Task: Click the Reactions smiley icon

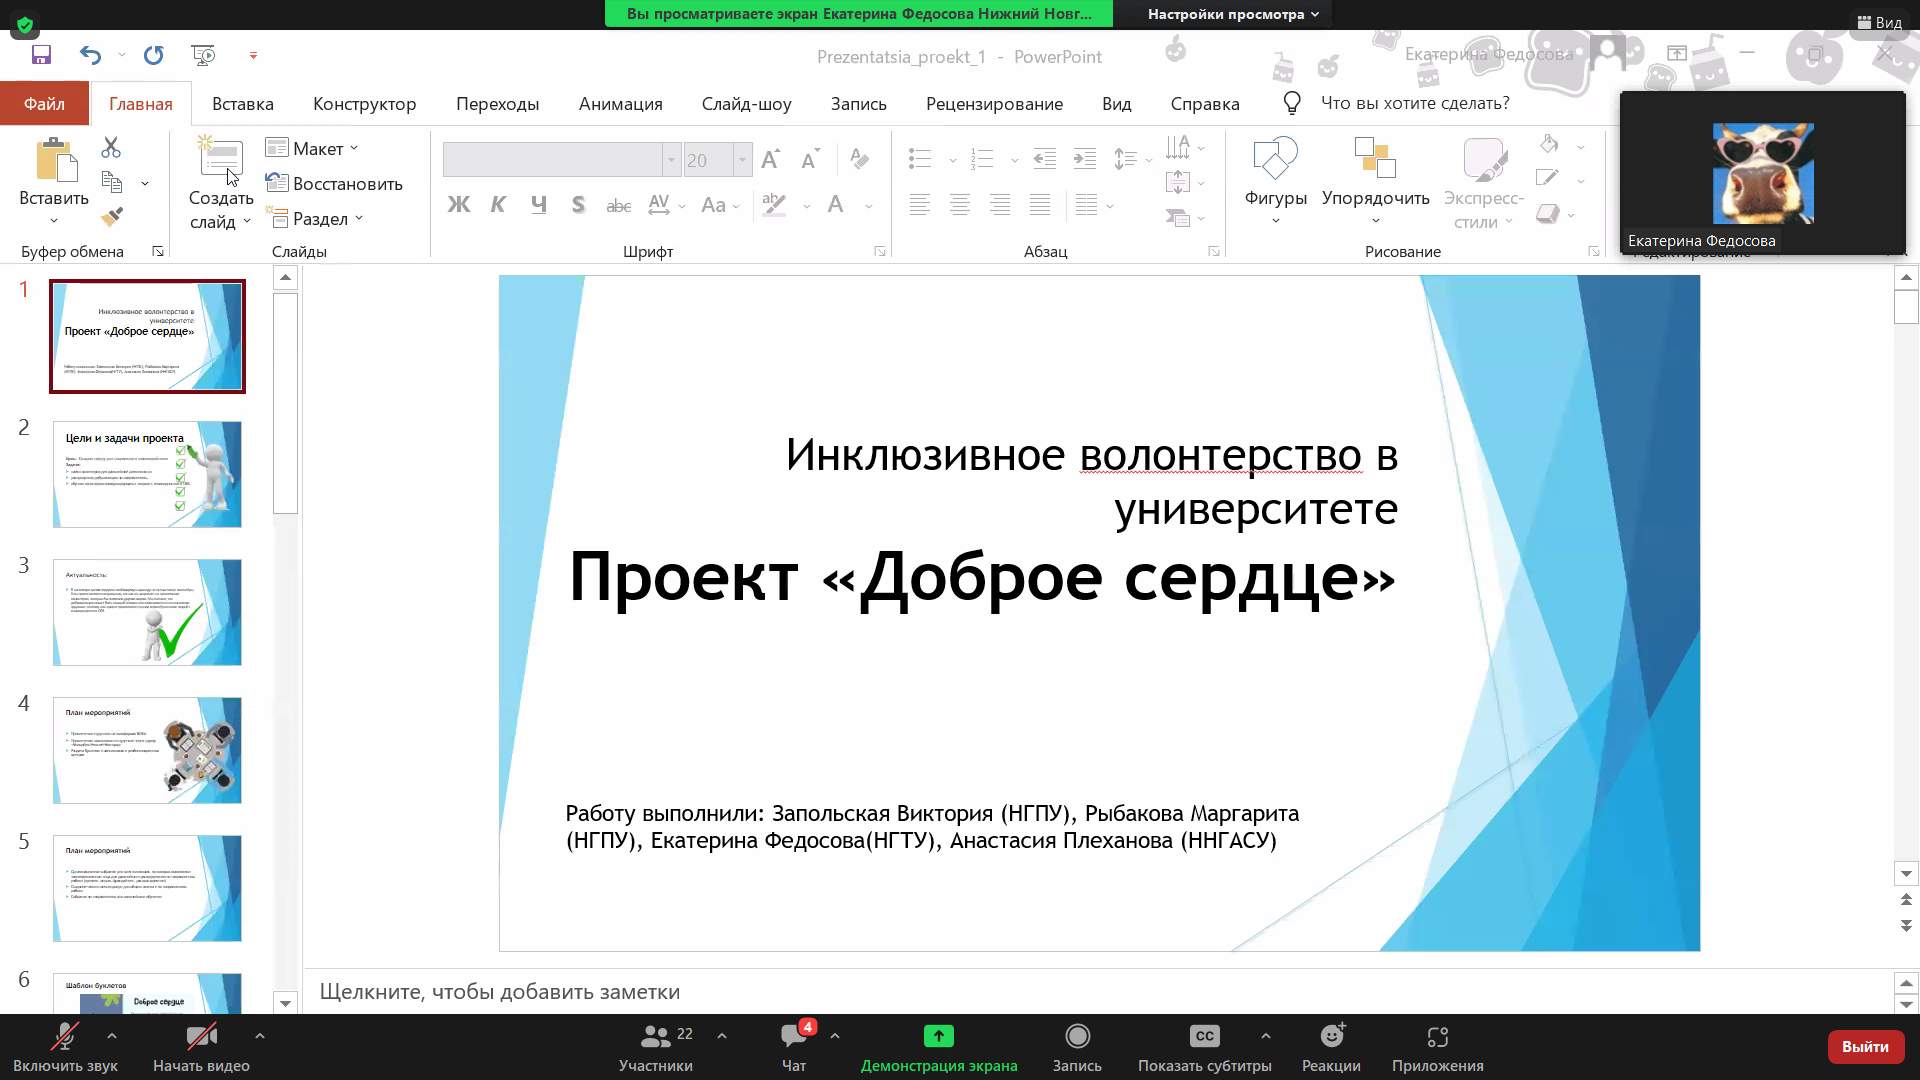Action: pyautogui.click(x=1331, y=1036)
